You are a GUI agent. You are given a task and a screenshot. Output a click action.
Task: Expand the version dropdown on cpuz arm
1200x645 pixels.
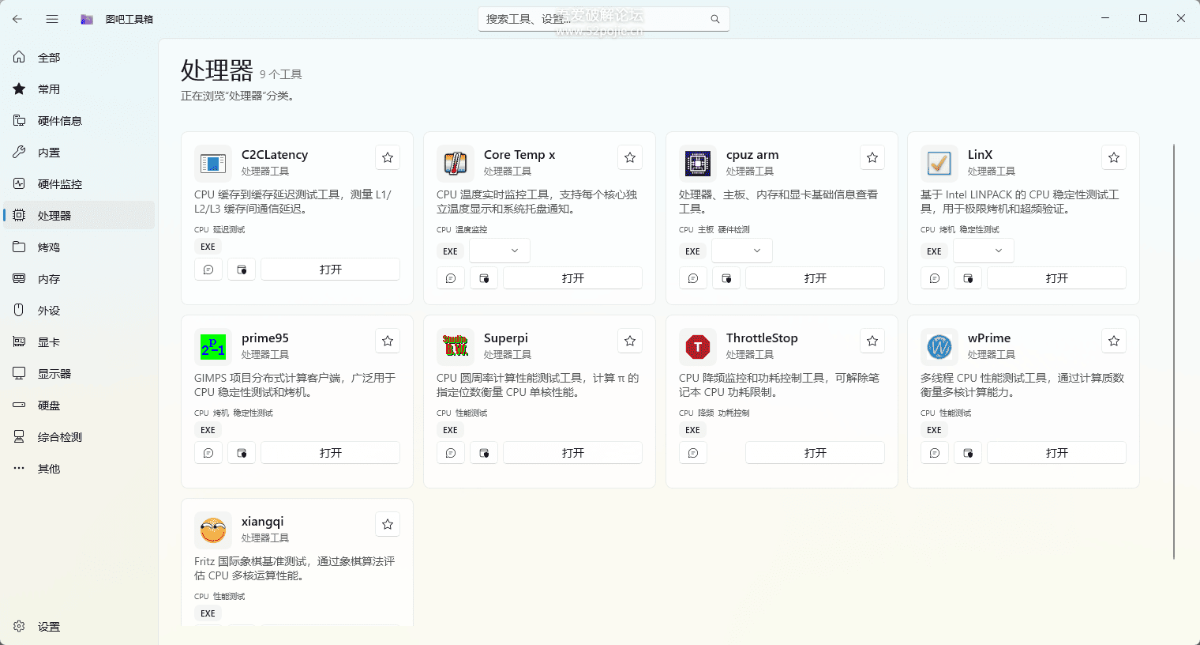[742, 250]
